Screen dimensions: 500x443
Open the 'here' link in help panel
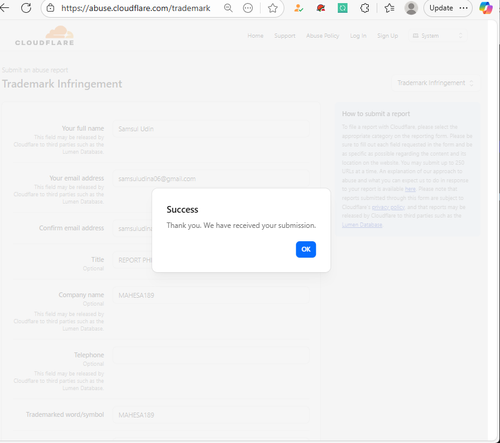410,189
